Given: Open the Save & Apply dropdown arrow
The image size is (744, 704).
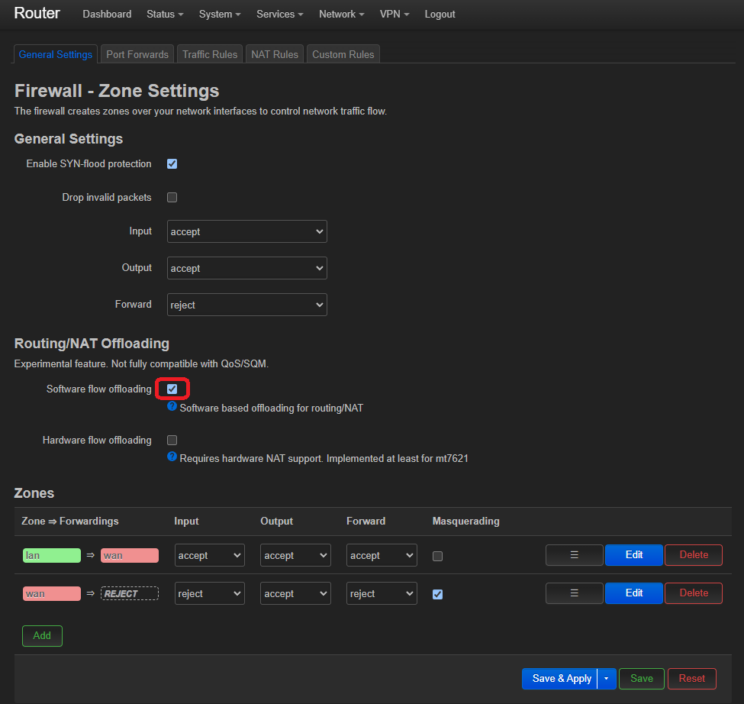Looking at the screenshot, I should point(607,678).
